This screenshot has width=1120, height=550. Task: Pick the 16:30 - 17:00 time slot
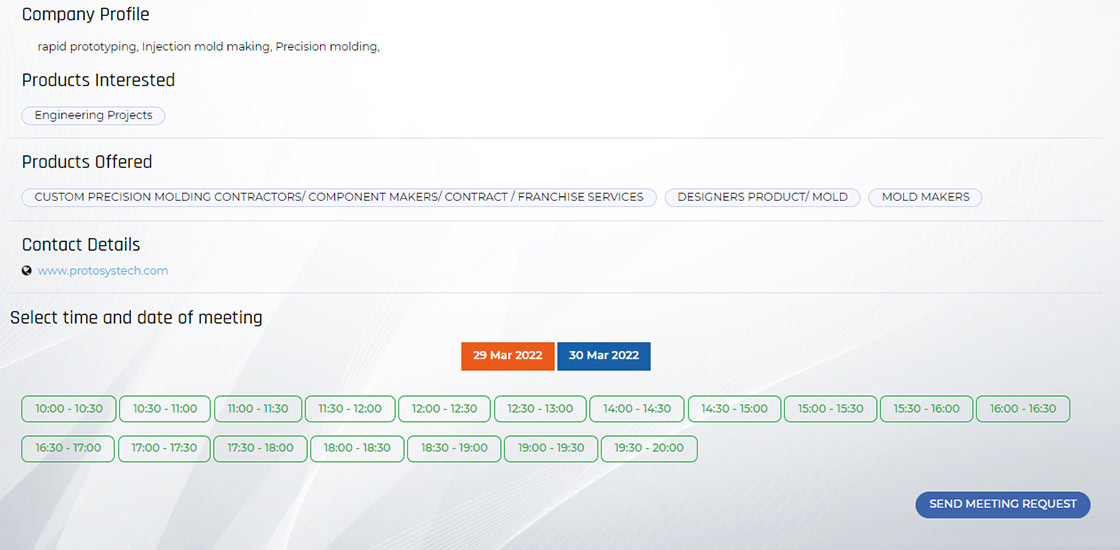[69, 449]
